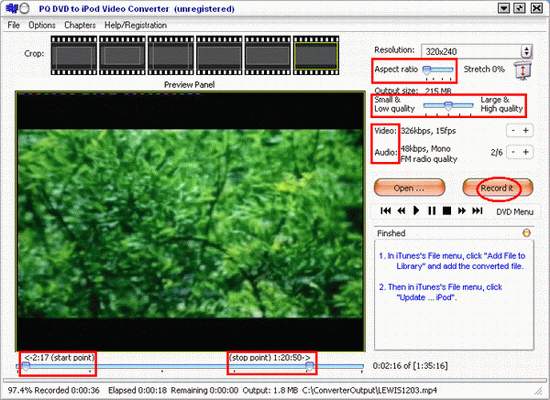Click the stop point marker on timeline
The image size is (550, 400).
pyautogui.click(x=309, y=366)
